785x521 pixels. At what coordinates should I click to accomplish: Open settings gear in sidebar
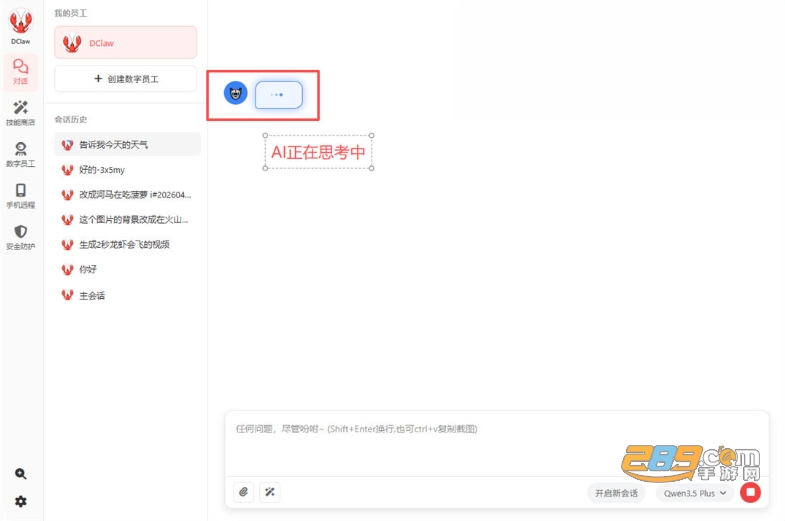coord(21,501)
